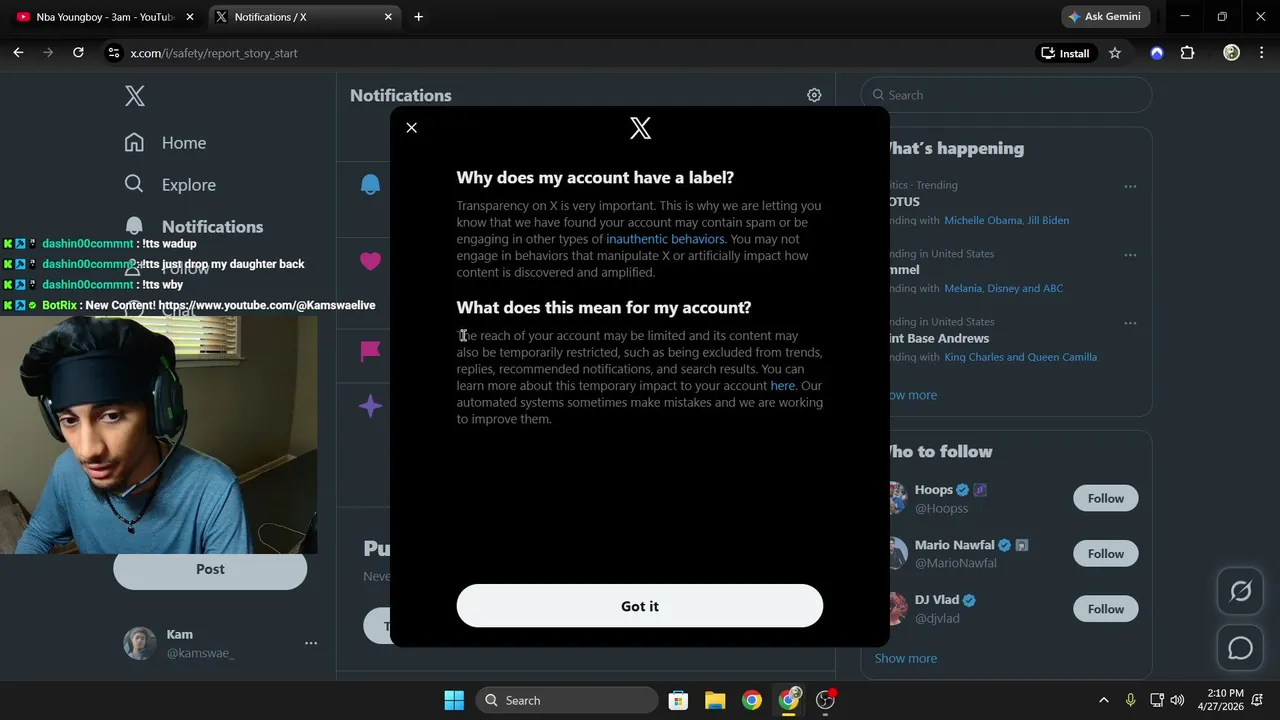
Task: Follow DJ Vlad
Action: [1106, 608]
